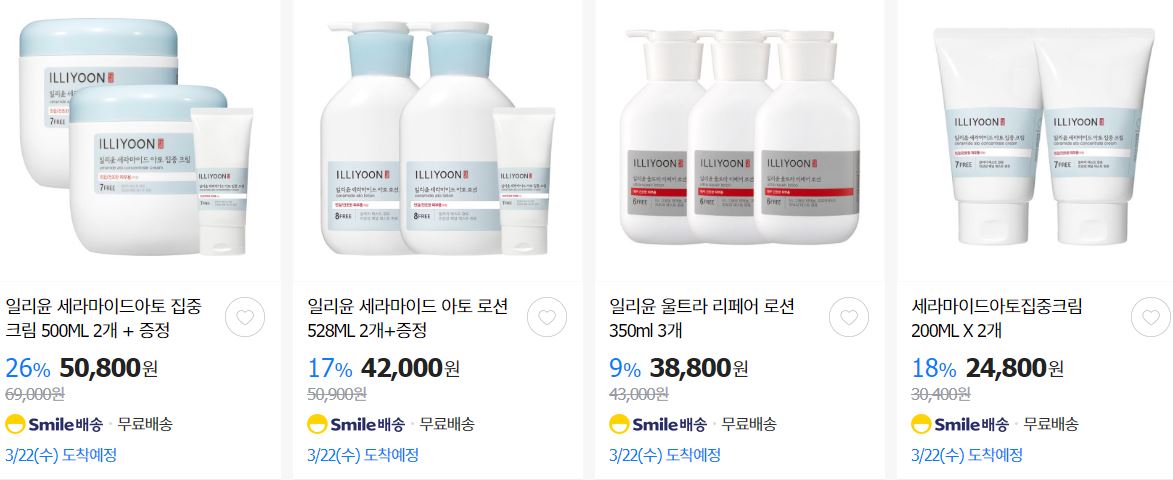Click the Smile배송 badge under the 38,800원 item
This screenshot has width=1173, height=480.
[658, 424]
